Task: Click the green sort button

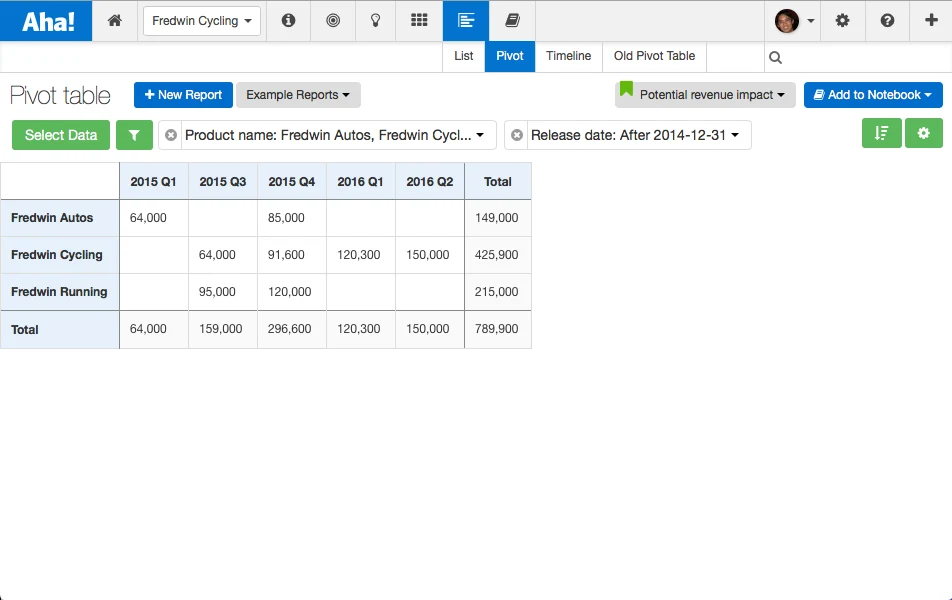Action: tap(882, 133)
